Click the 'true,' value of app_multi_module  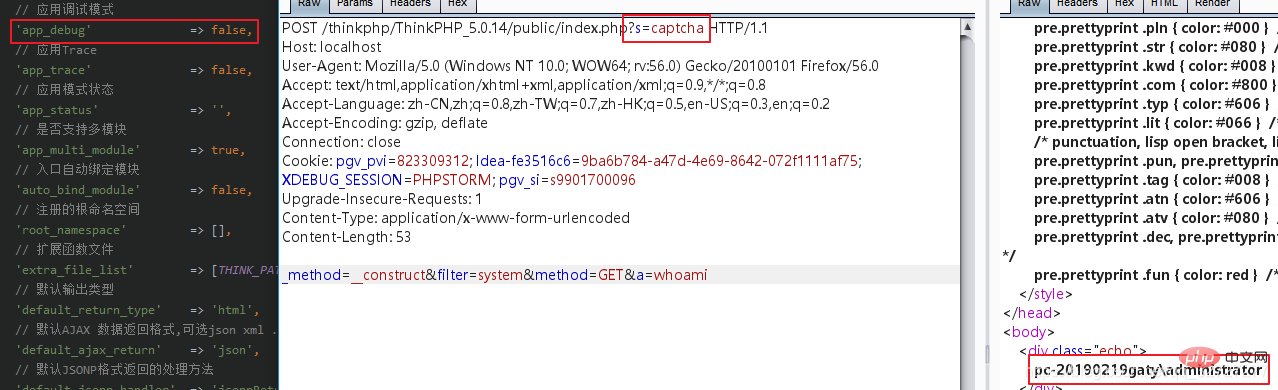(228, 150)
